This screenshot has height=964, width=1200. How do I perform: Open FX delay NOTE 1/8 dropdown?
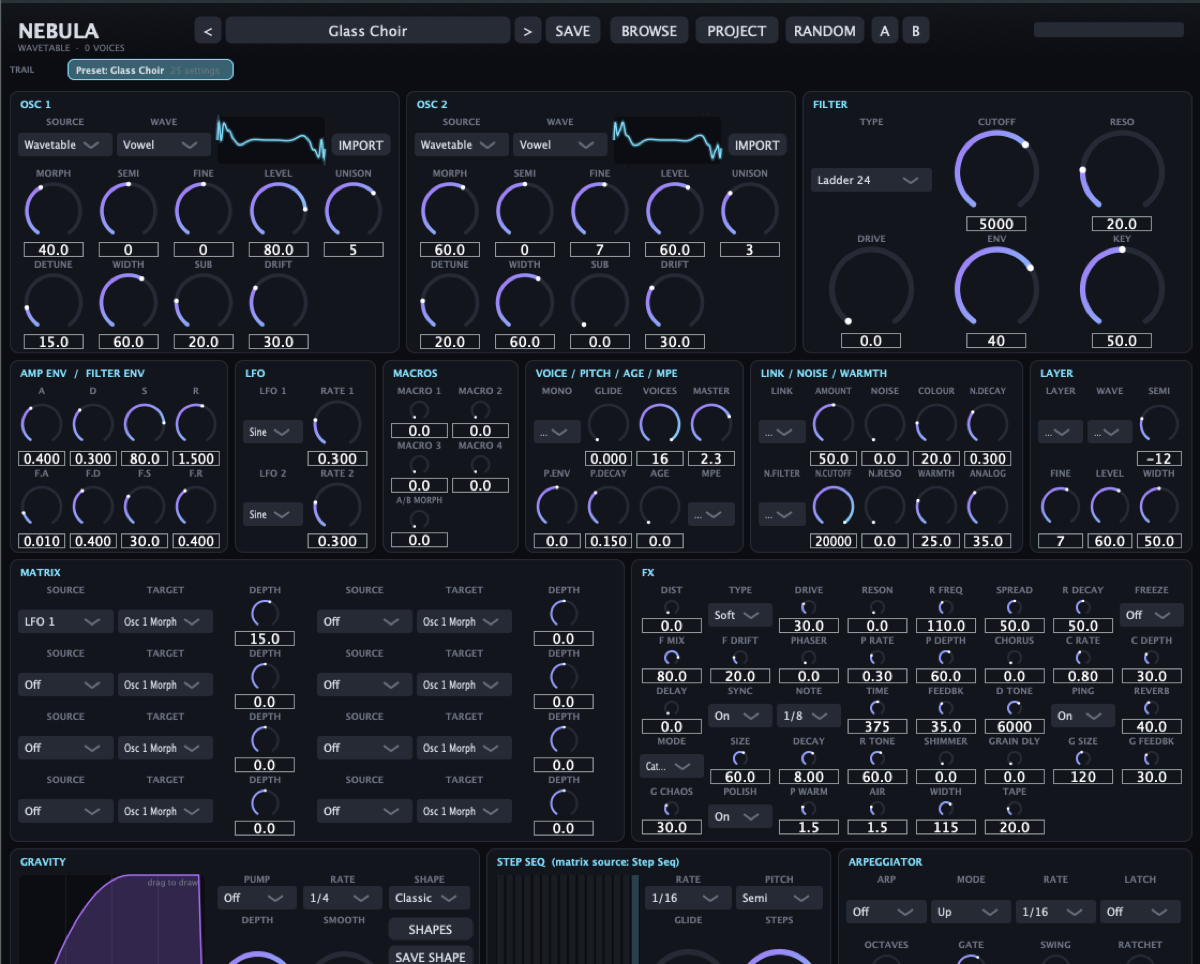coord(808,716)
